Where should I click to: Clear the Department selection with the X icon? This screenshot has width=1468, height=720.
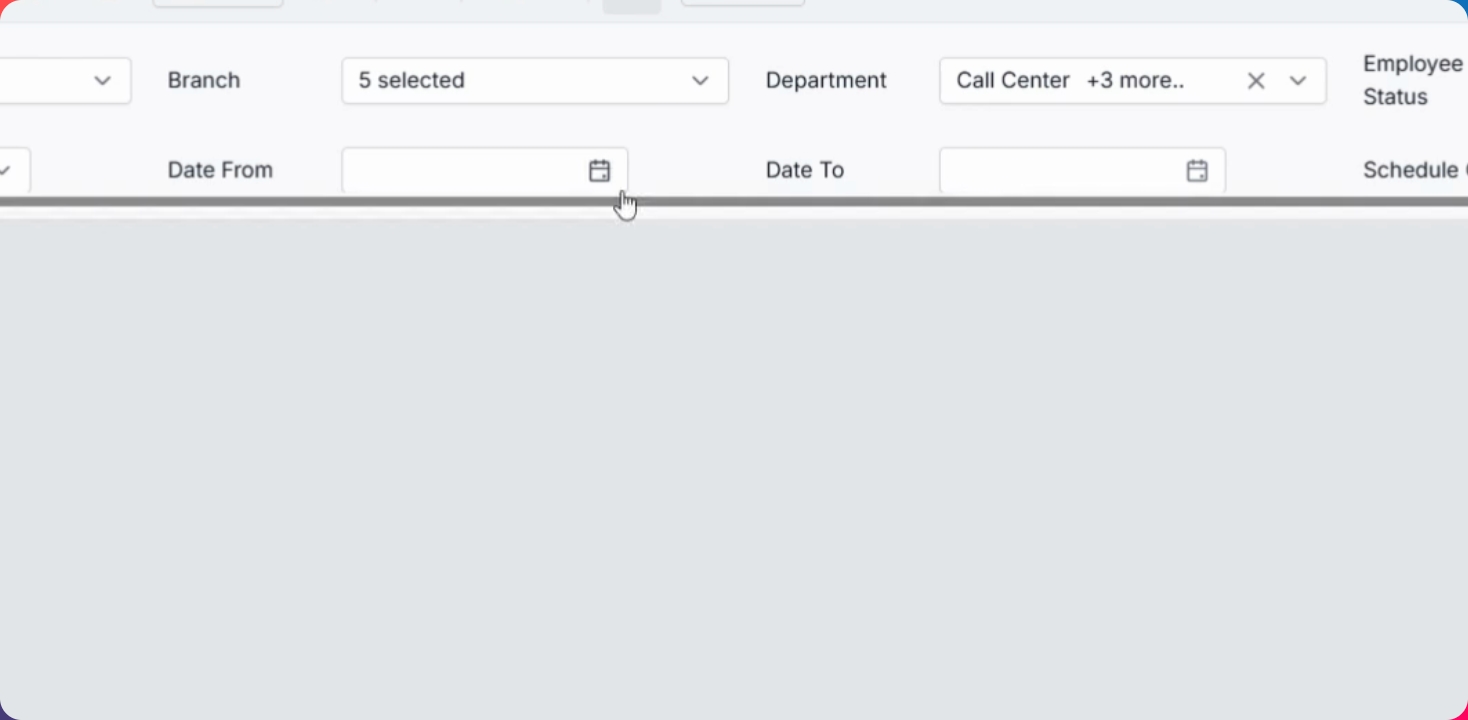pos(1256,81)
